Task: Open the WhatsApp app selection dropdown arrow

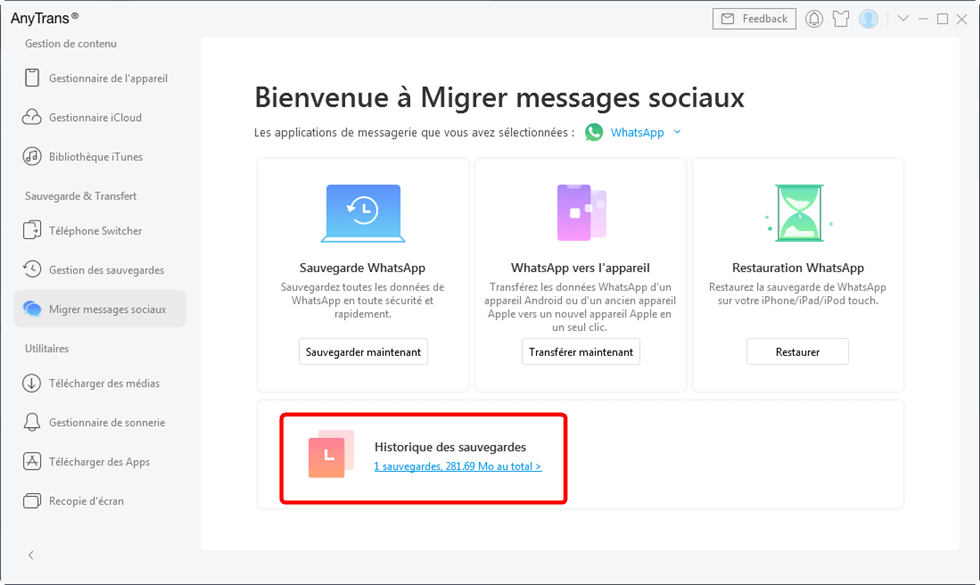Action: pos(677,132)
